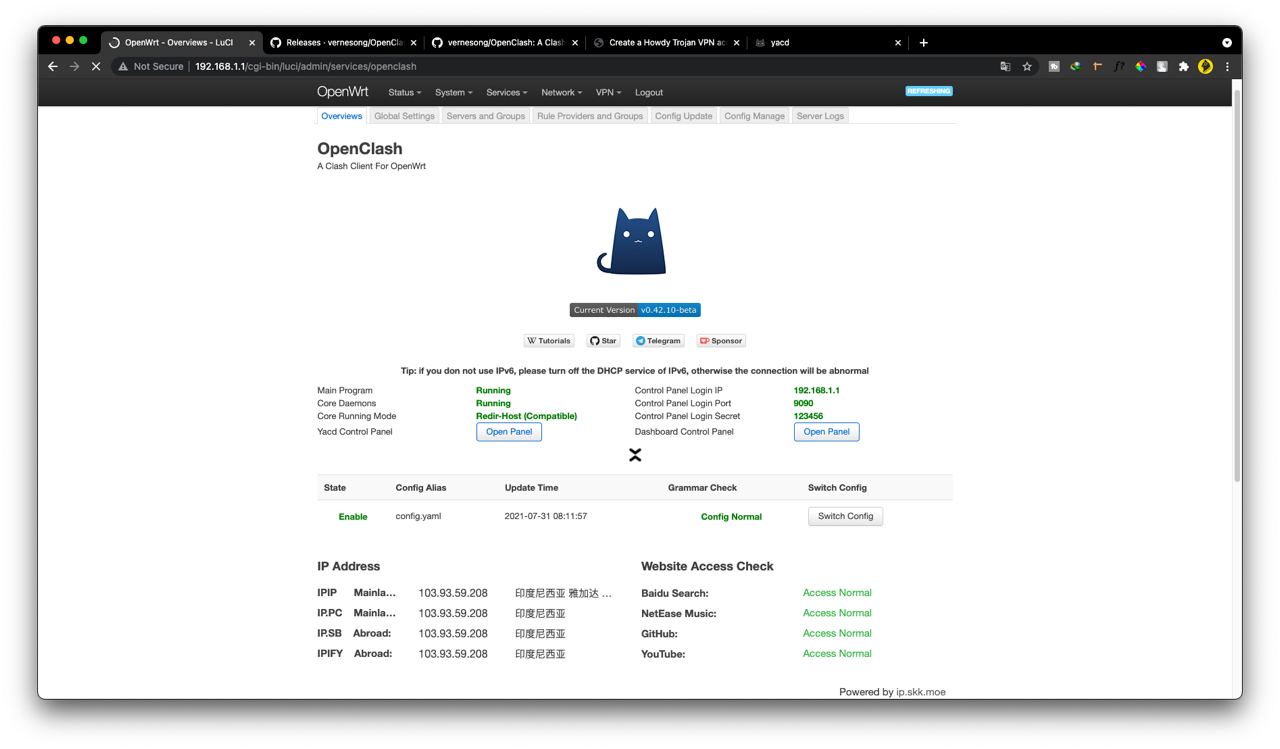Click the tab search dropdown arrow
Screen dimensions: 1280x749
click(x=1227, y=43)
